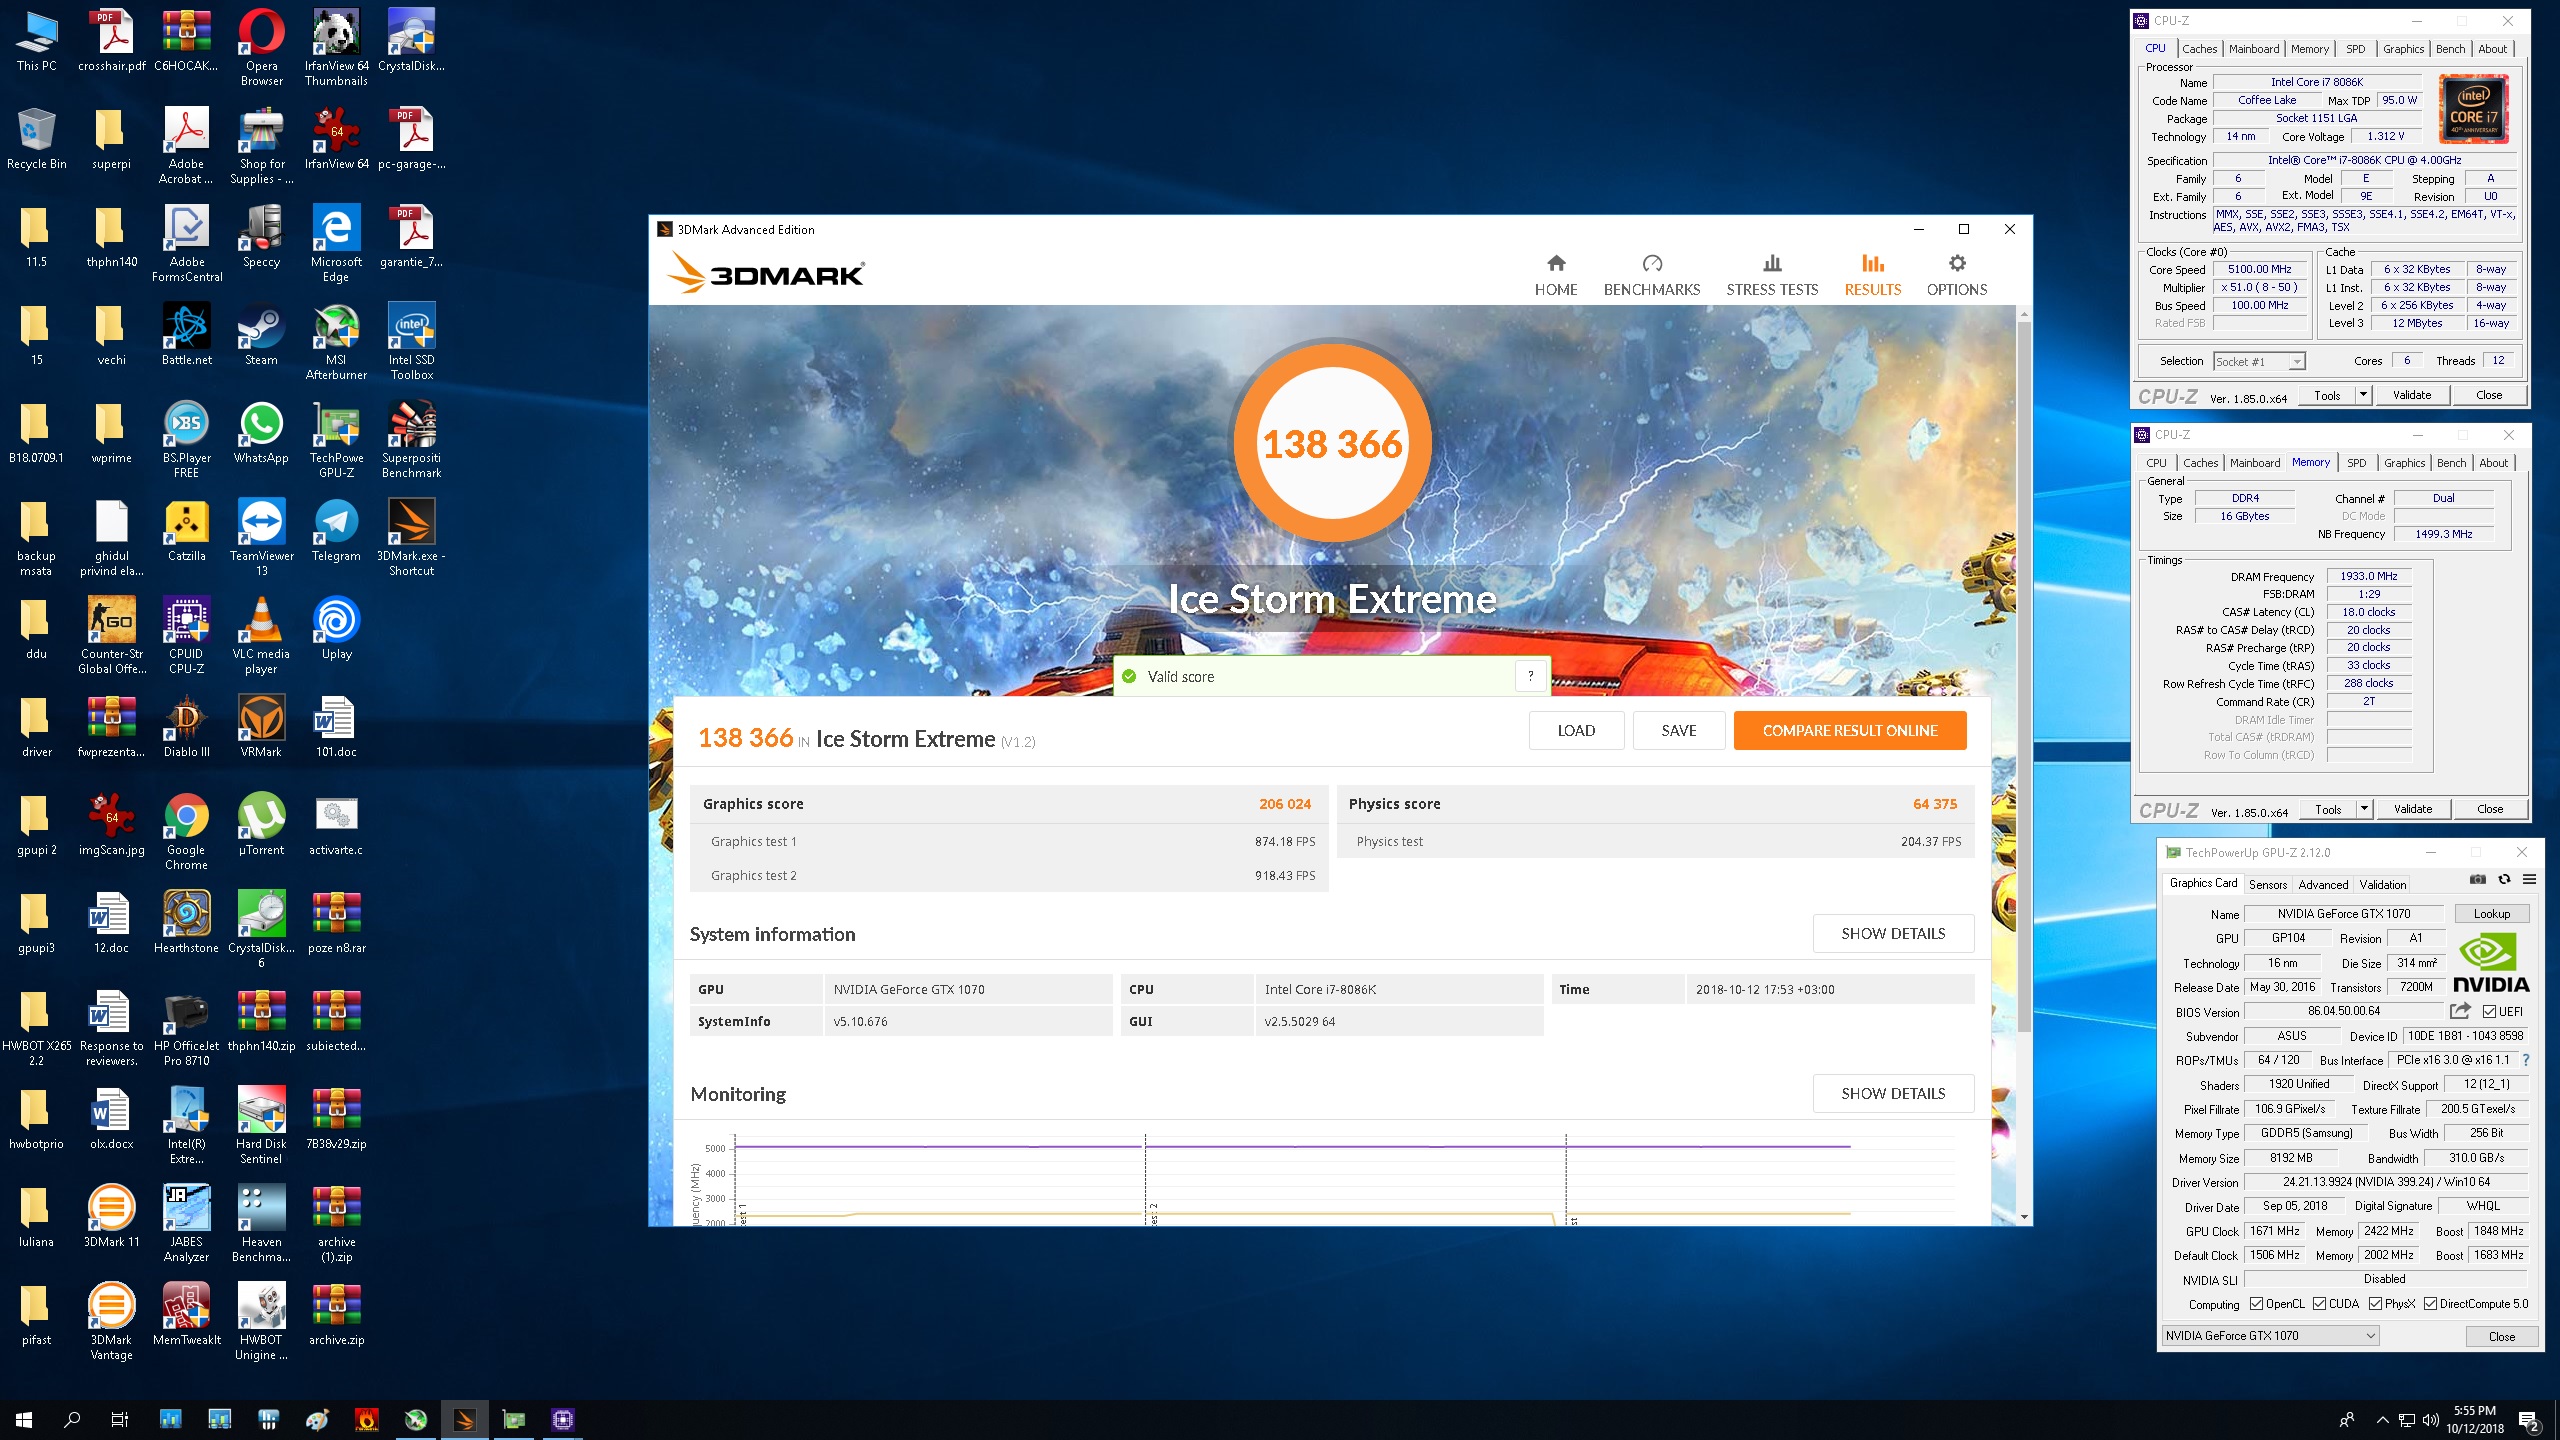Show details for Monitoring
2560x1440 pixels.
tap(1893, 1093)
